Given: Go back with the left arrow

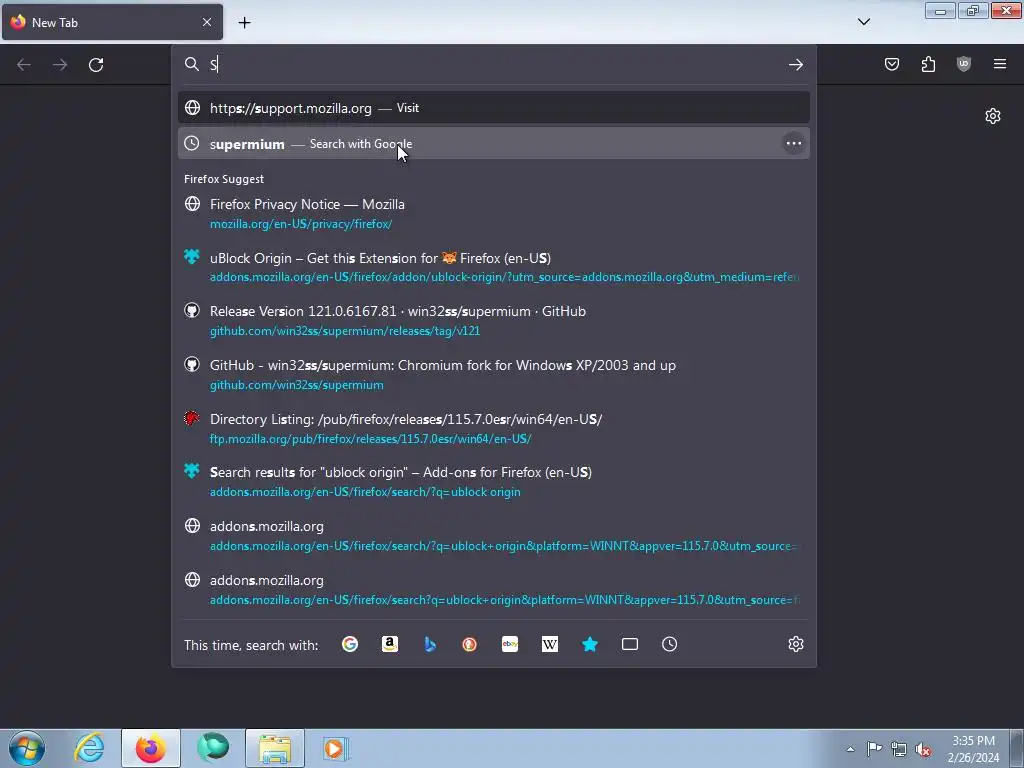Looking at the screenshot, I should coord(24,65).
